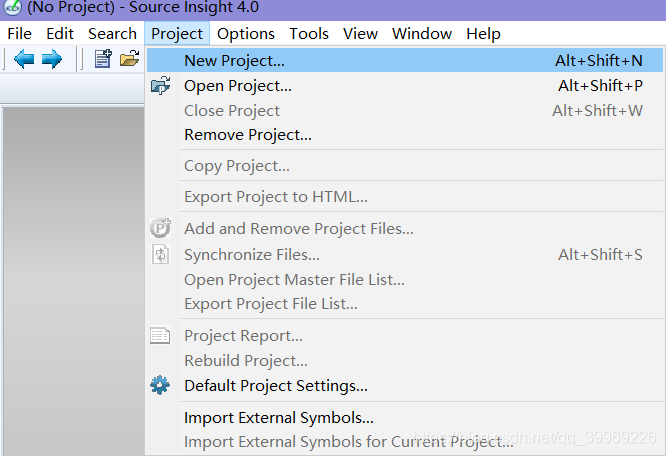Open the Search menu

click(112, 34)
